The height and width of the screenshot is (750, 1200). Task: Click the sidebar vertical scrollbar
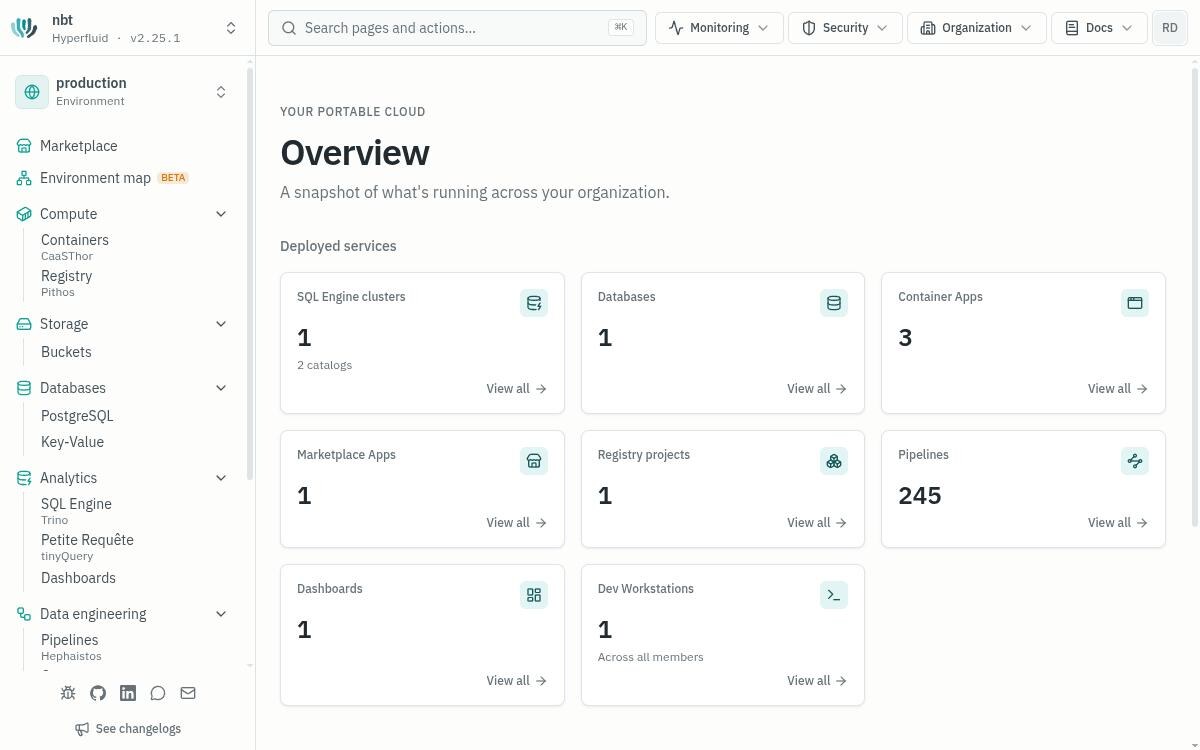click(250, 273)
